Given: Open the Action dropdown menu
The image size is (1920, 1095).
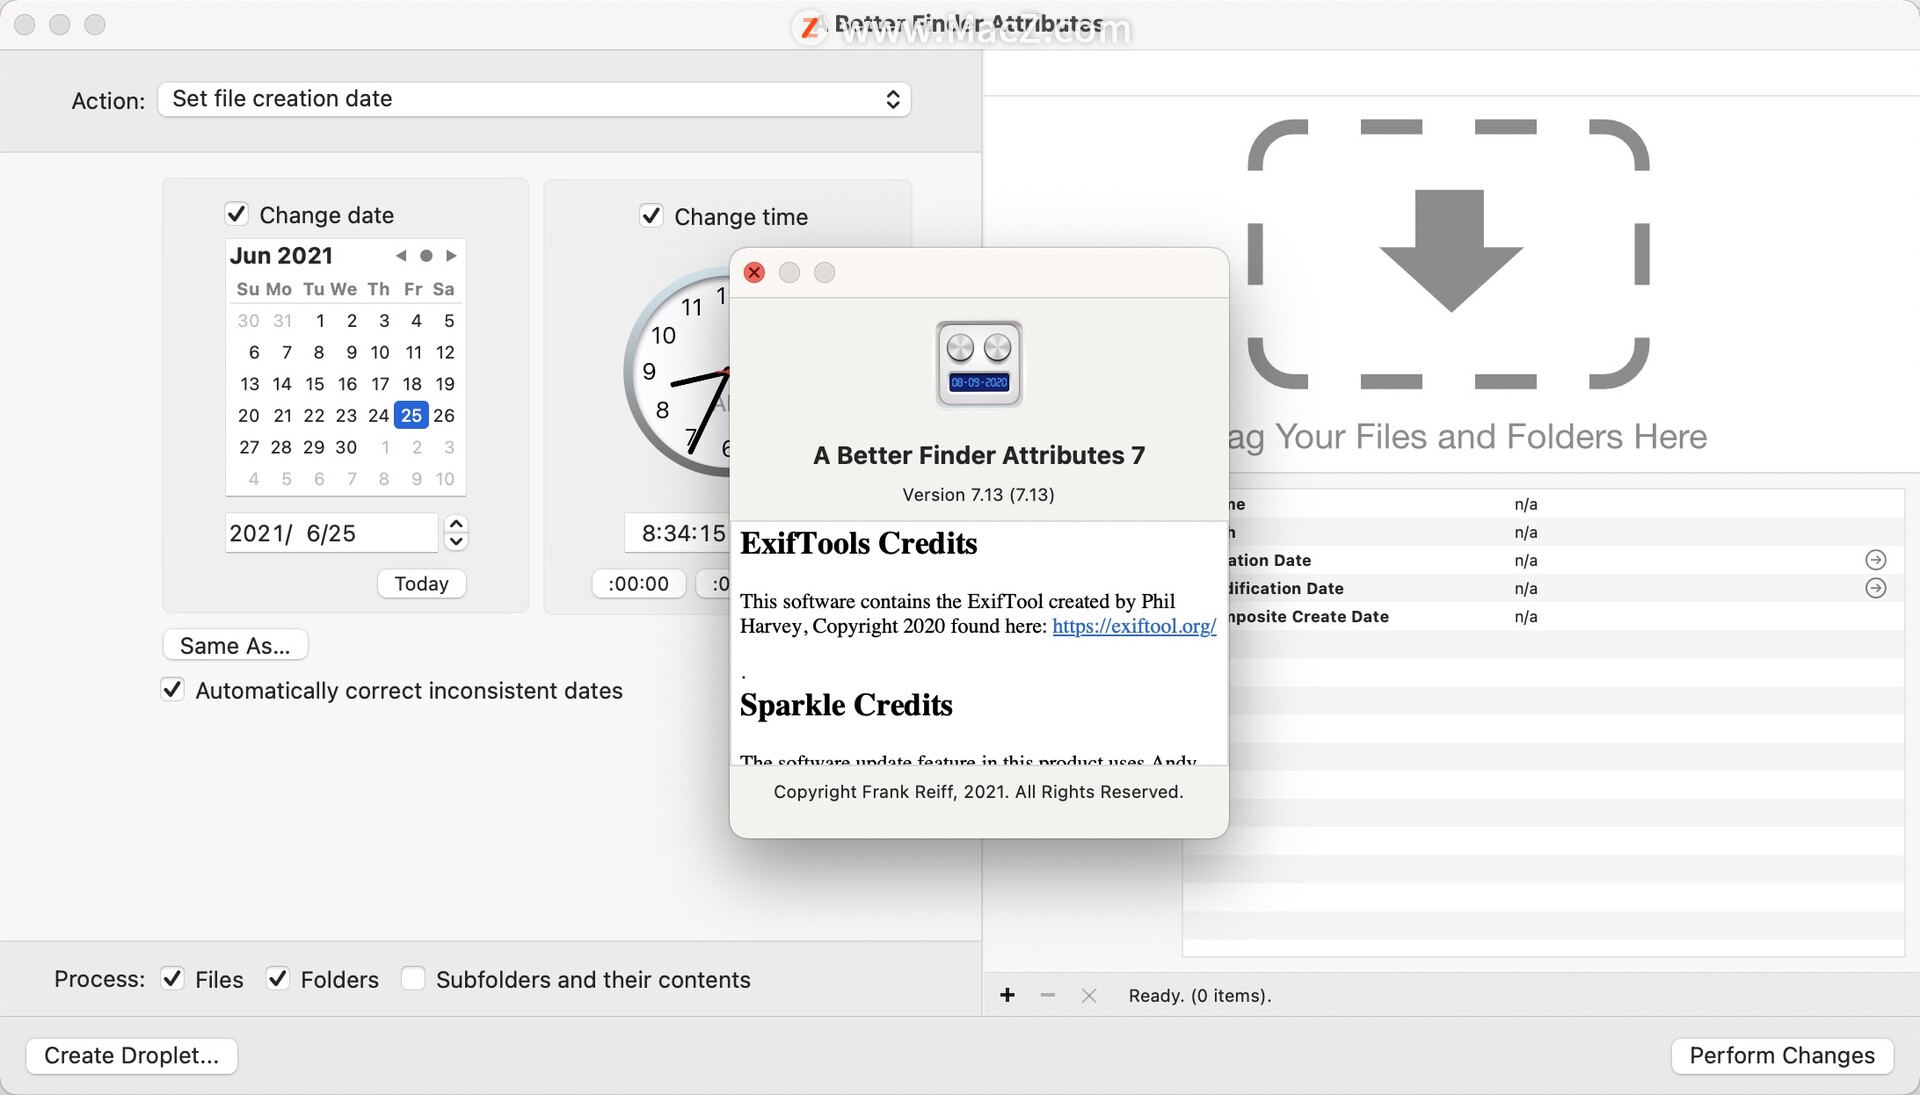Looking at the screenshot, I should pyautogui.click(x=534, y=99).
